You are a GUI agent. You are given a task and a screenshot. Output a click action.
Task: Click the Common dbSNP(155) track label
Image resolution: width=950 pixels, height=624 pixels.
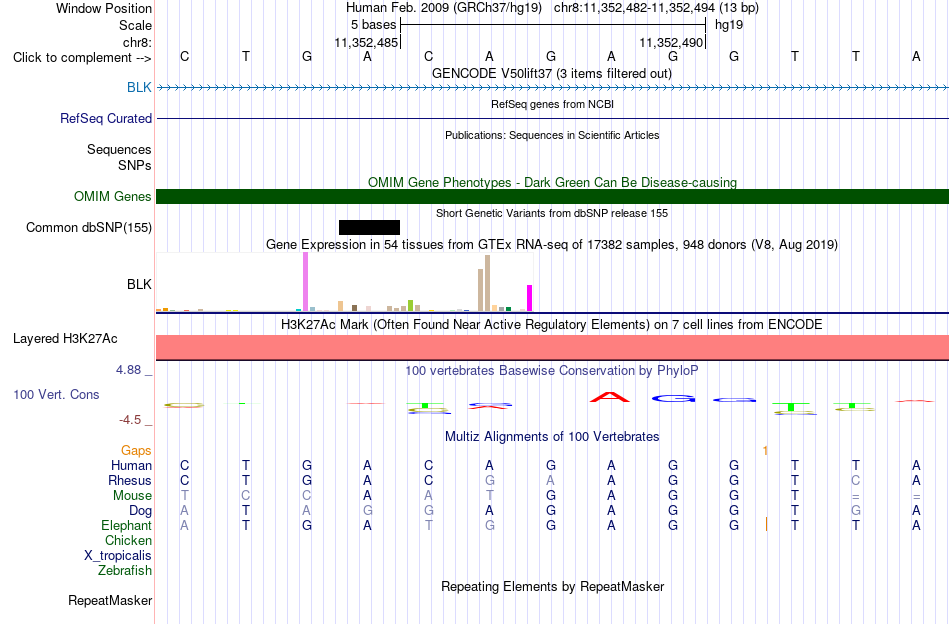pos(89,227)
